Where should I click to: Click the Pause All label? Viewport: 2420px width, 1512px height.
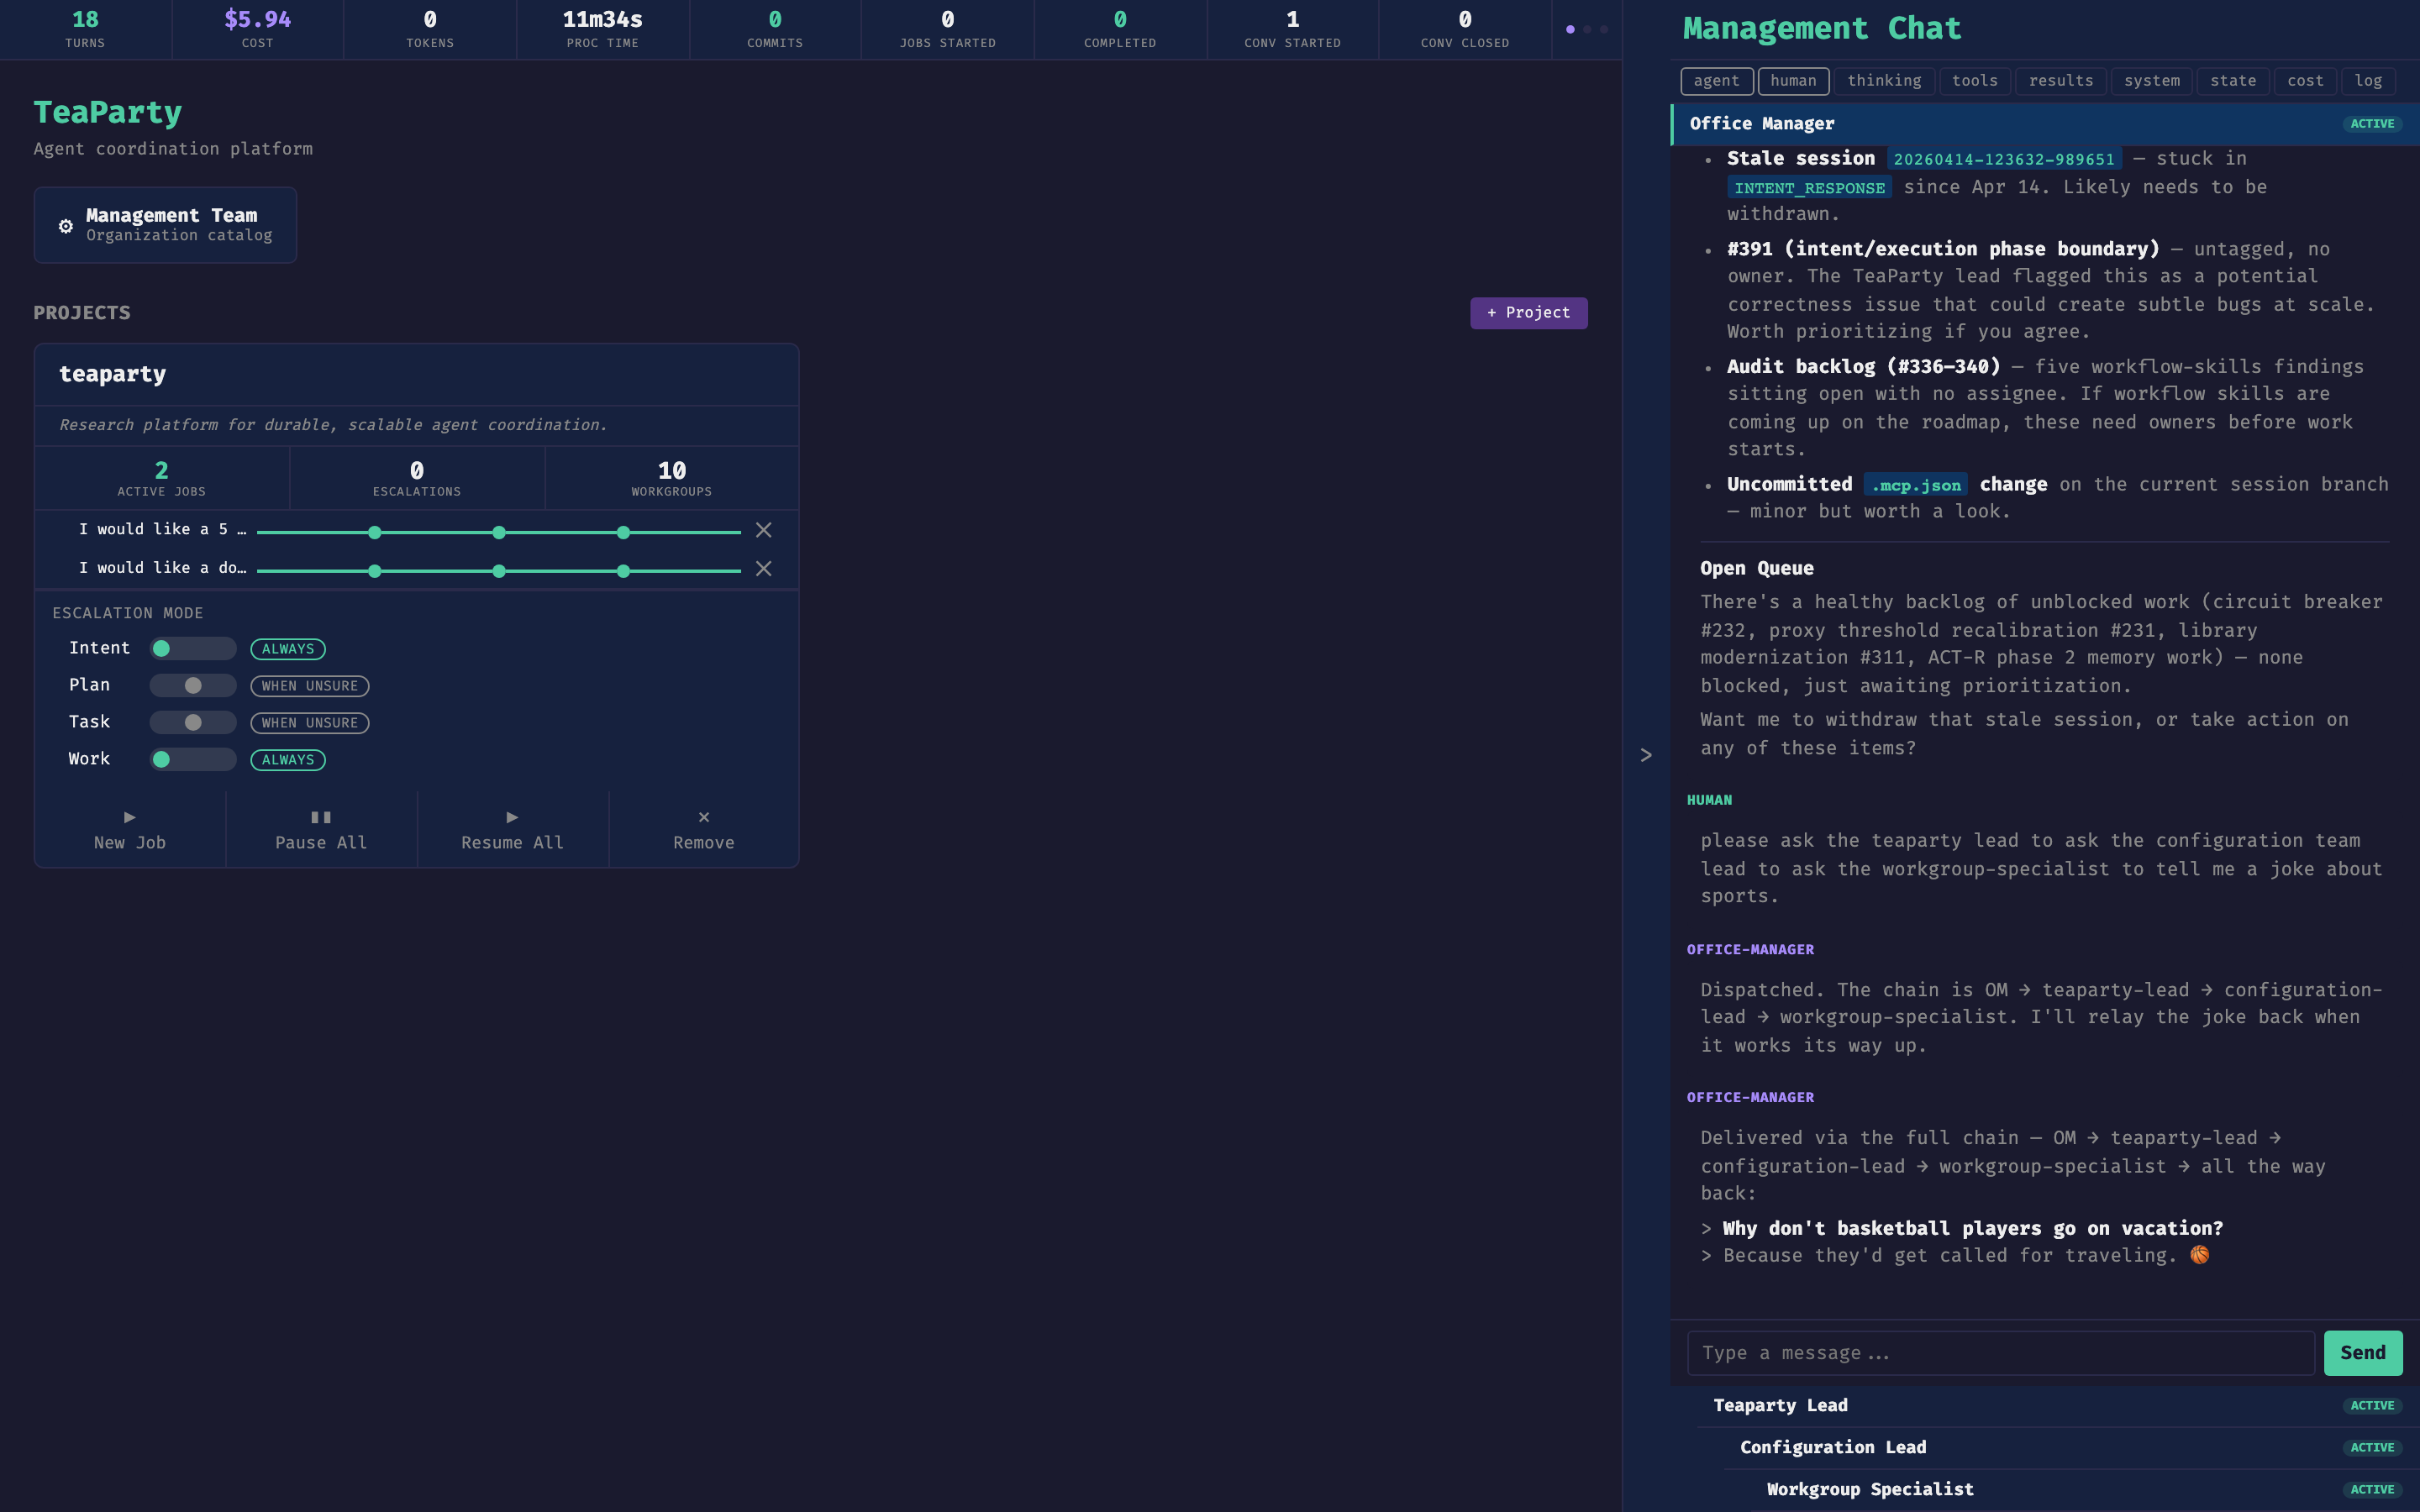[321, 843]
